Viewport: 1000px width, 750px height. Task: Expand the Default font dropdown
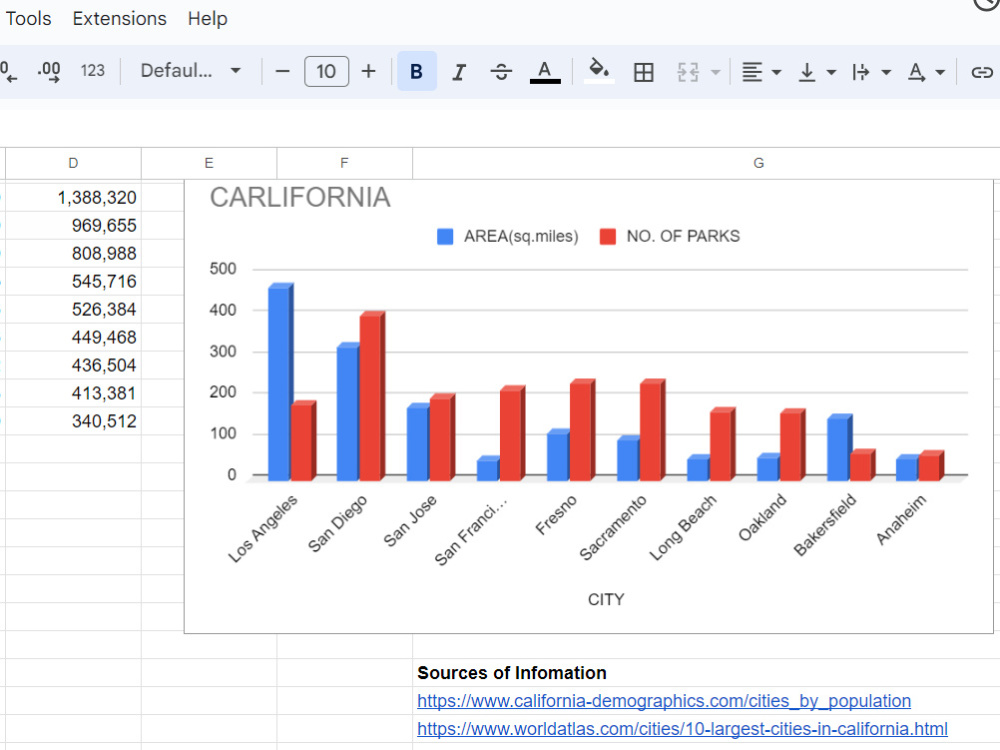point(190,71)
